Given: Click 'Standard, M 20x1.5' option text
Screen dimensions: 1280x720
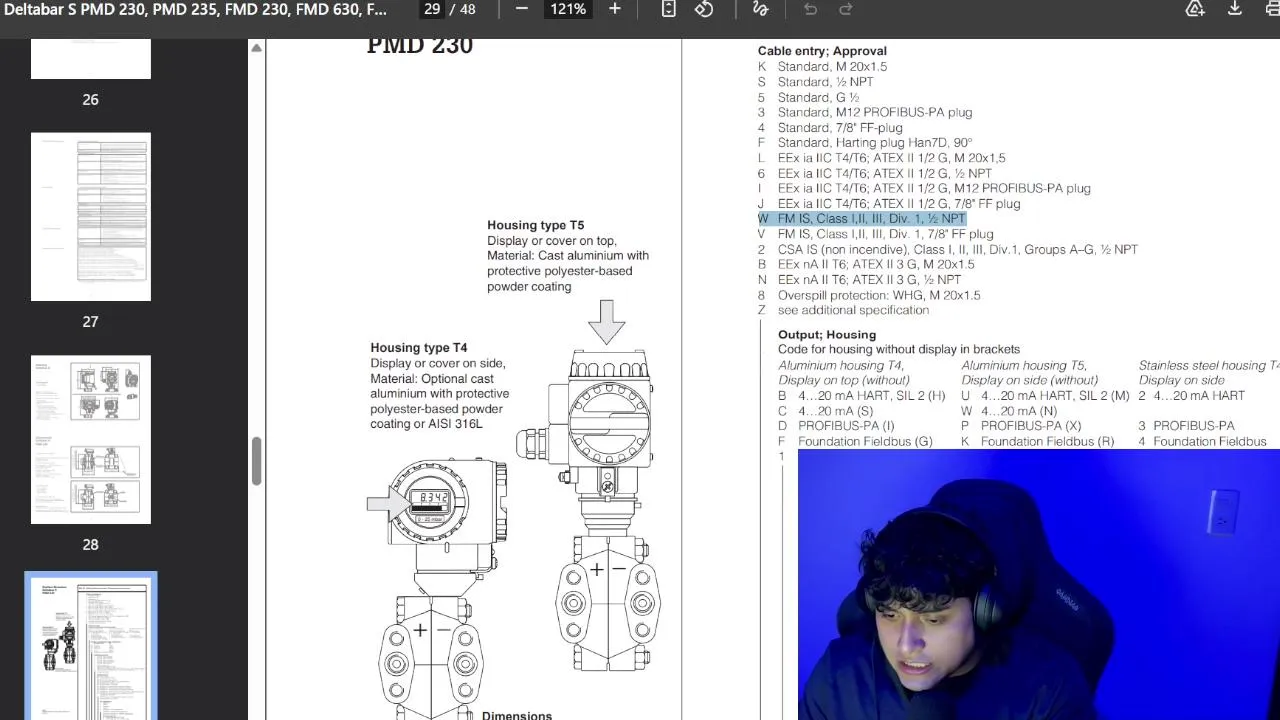Looking at the screenshot, I should (x=832, y=67).
